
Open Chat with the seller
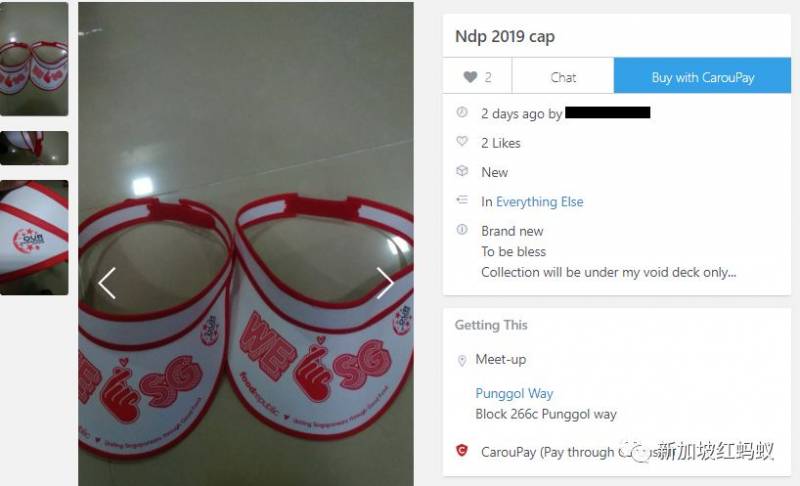point(563,77)
